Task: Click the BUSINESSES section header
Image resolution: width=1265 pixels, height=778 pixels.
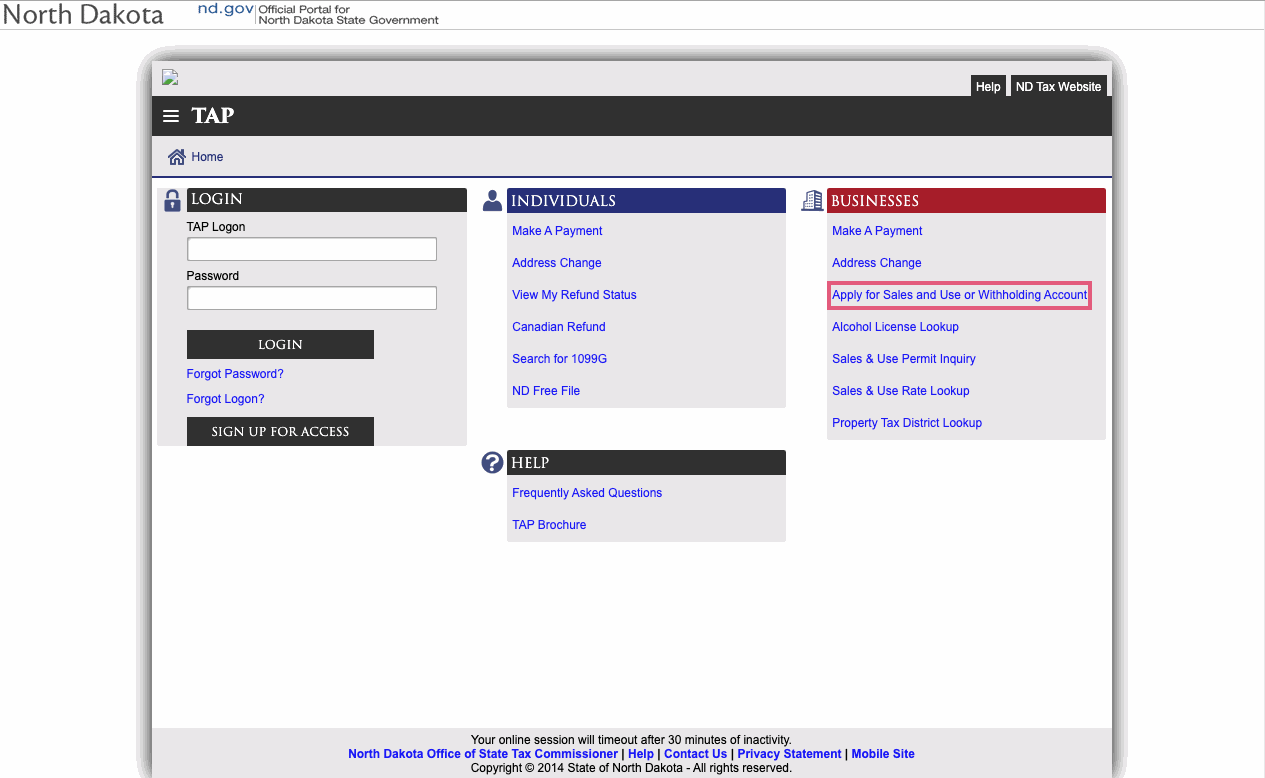Action: tap(966, 201)
